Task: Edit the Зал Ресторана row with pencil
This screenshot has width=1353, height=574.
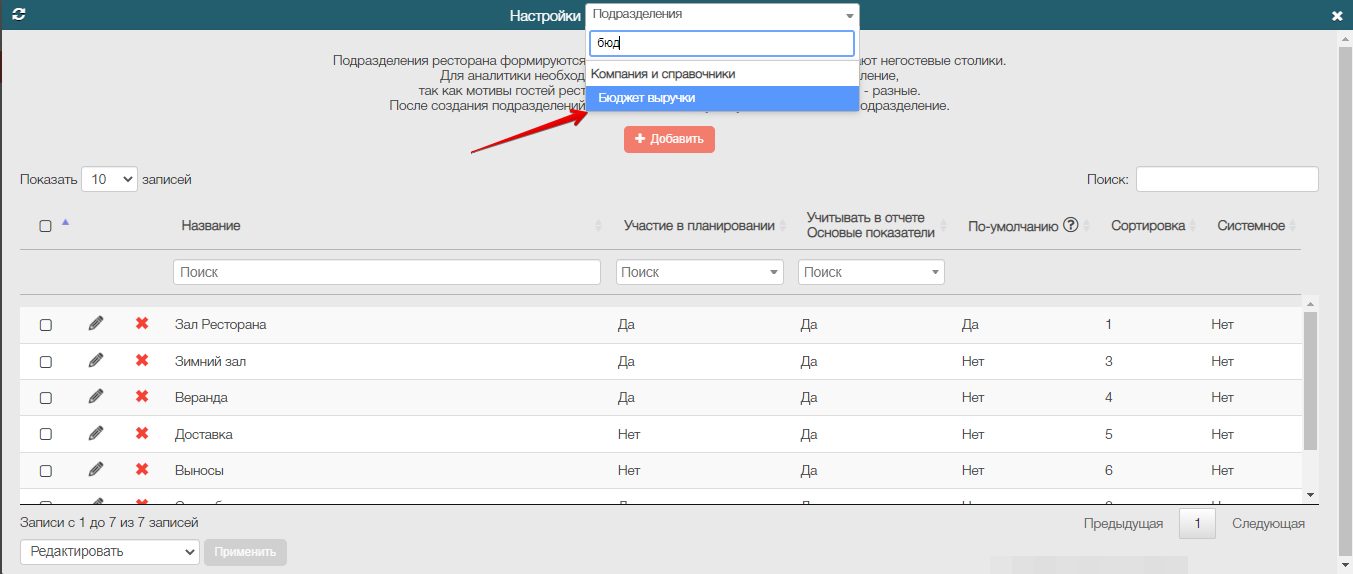Action: pos(96,324)
